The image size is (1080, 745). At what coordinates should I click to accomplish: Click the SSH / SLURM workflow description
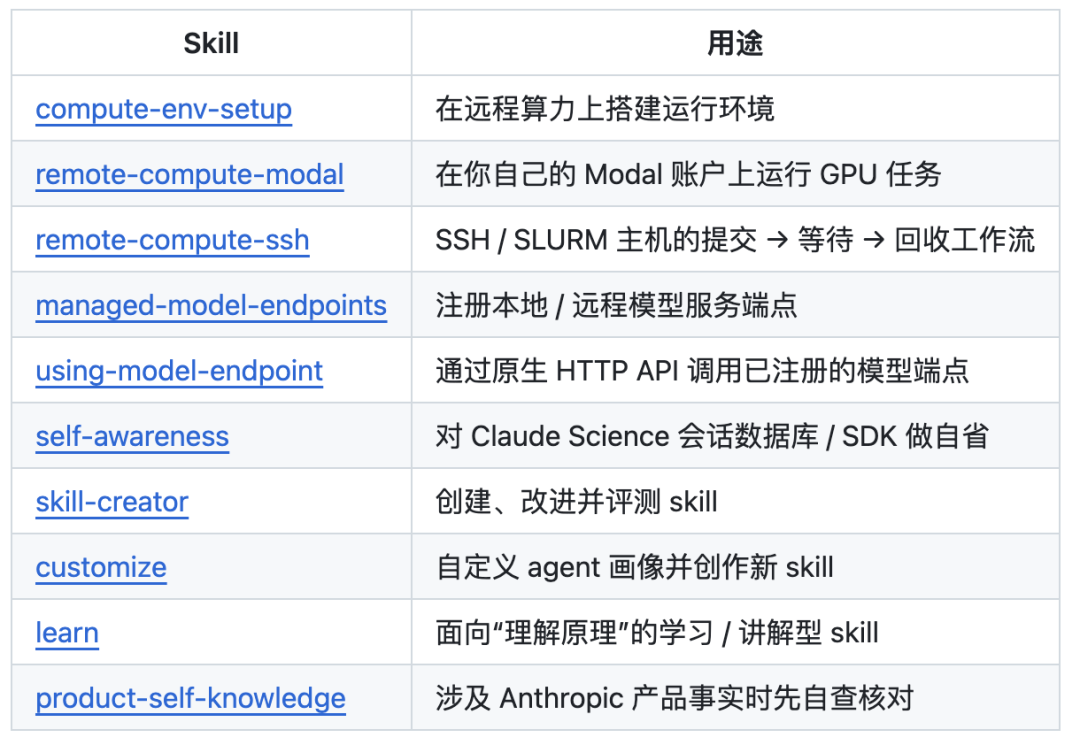735,240
